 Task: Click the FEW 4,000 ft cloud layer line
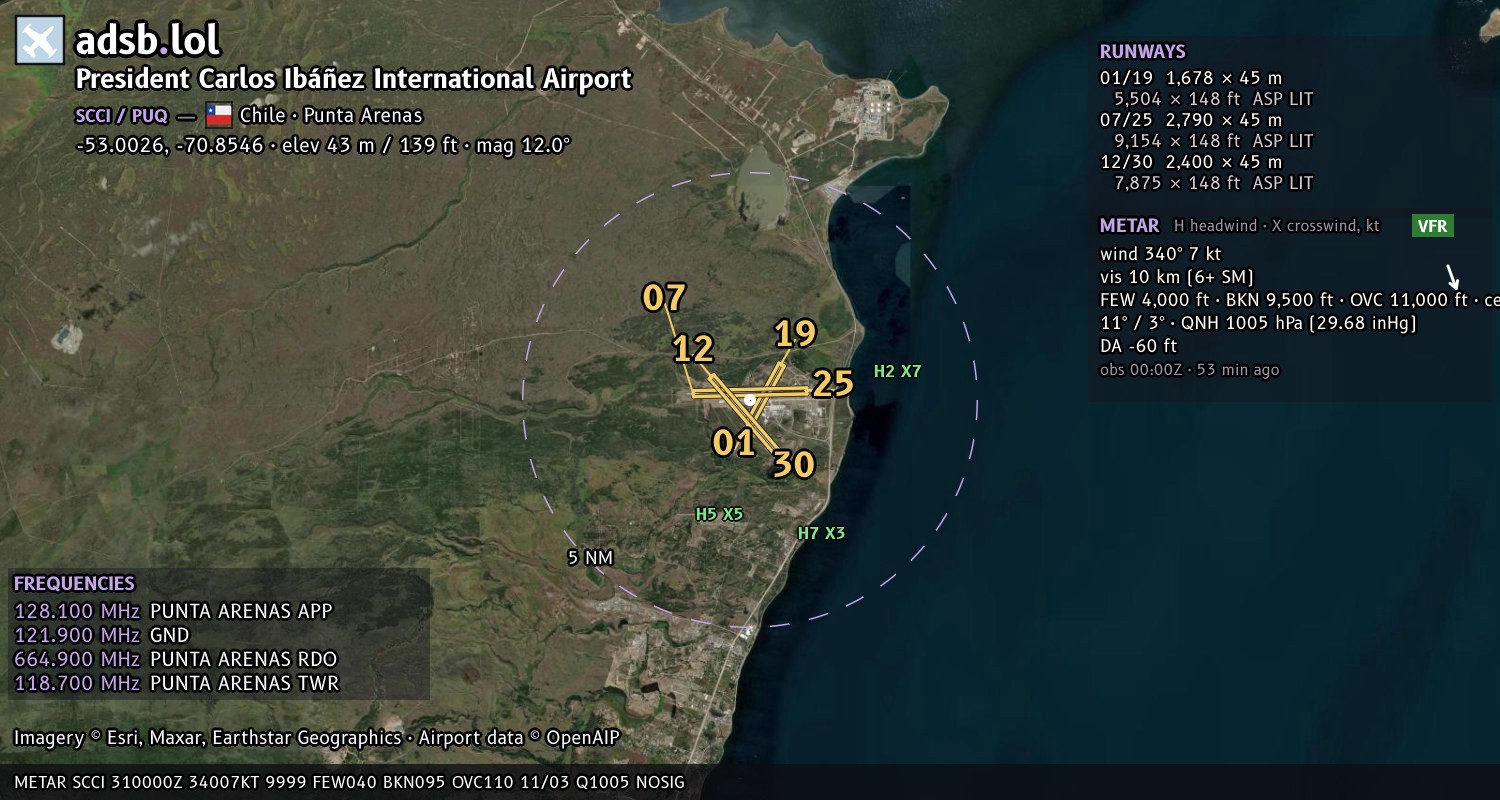coord(1299,300)
